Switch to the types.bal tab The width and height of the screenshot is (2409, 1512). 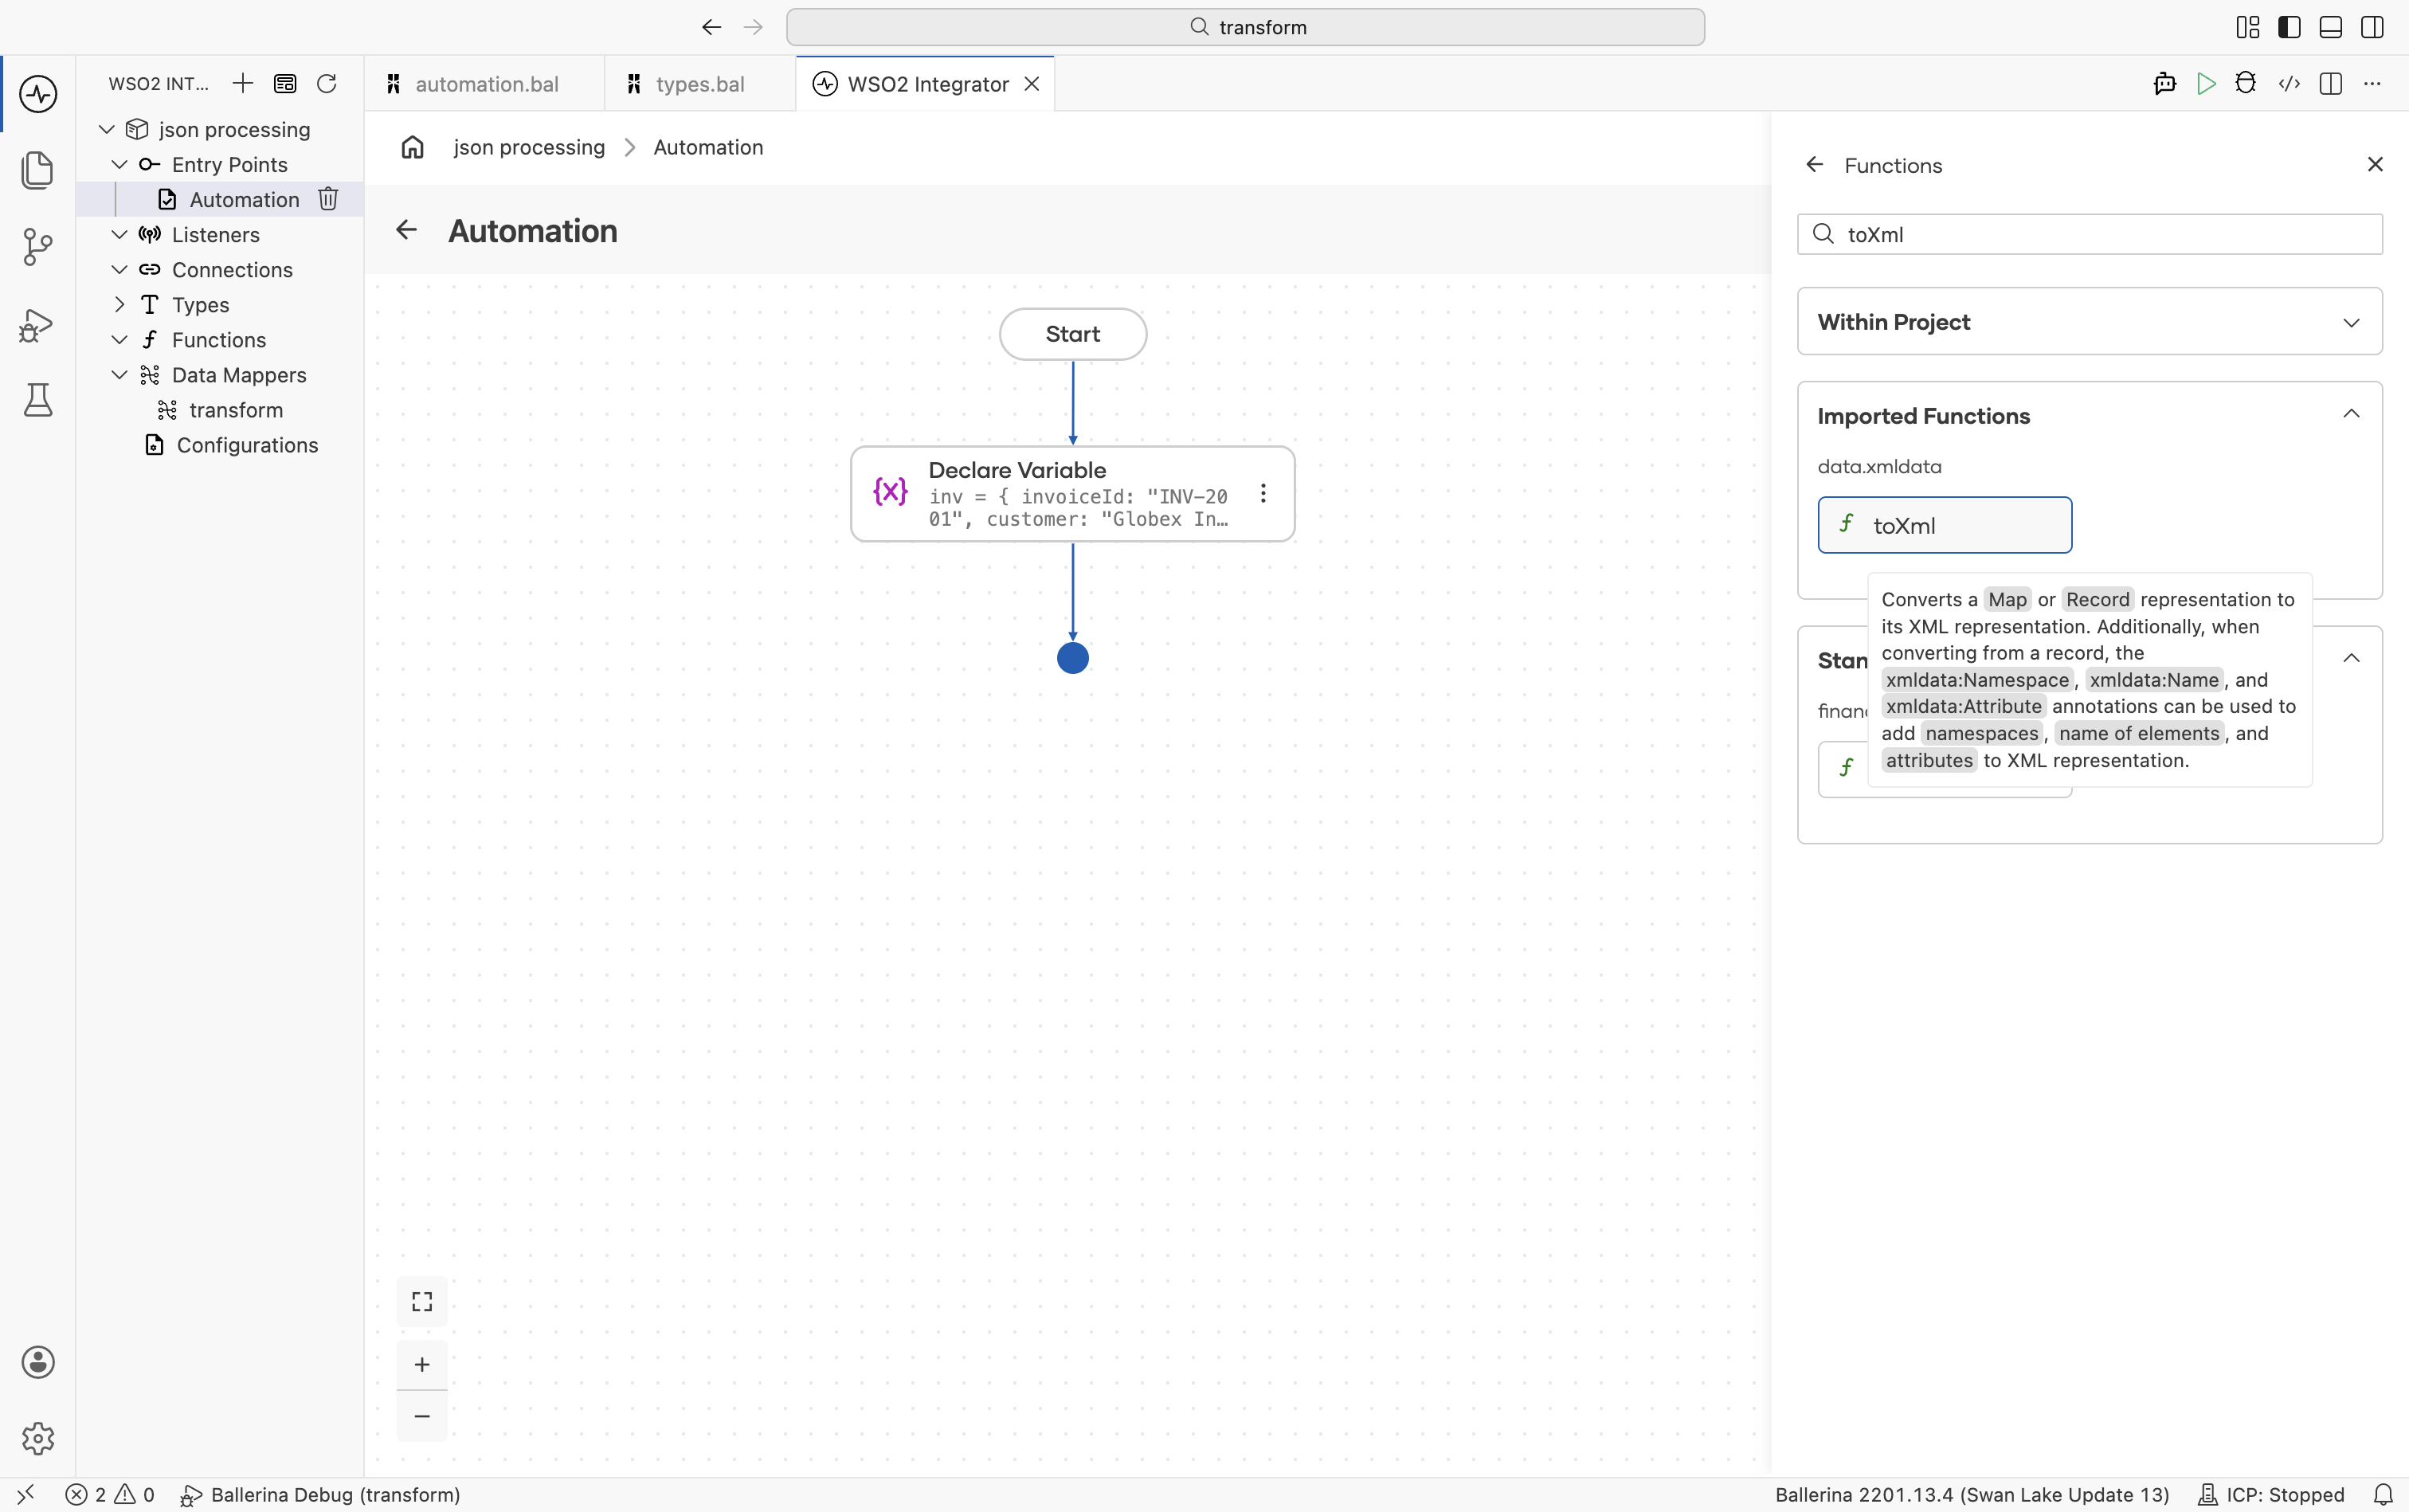[x=700, y=84]
